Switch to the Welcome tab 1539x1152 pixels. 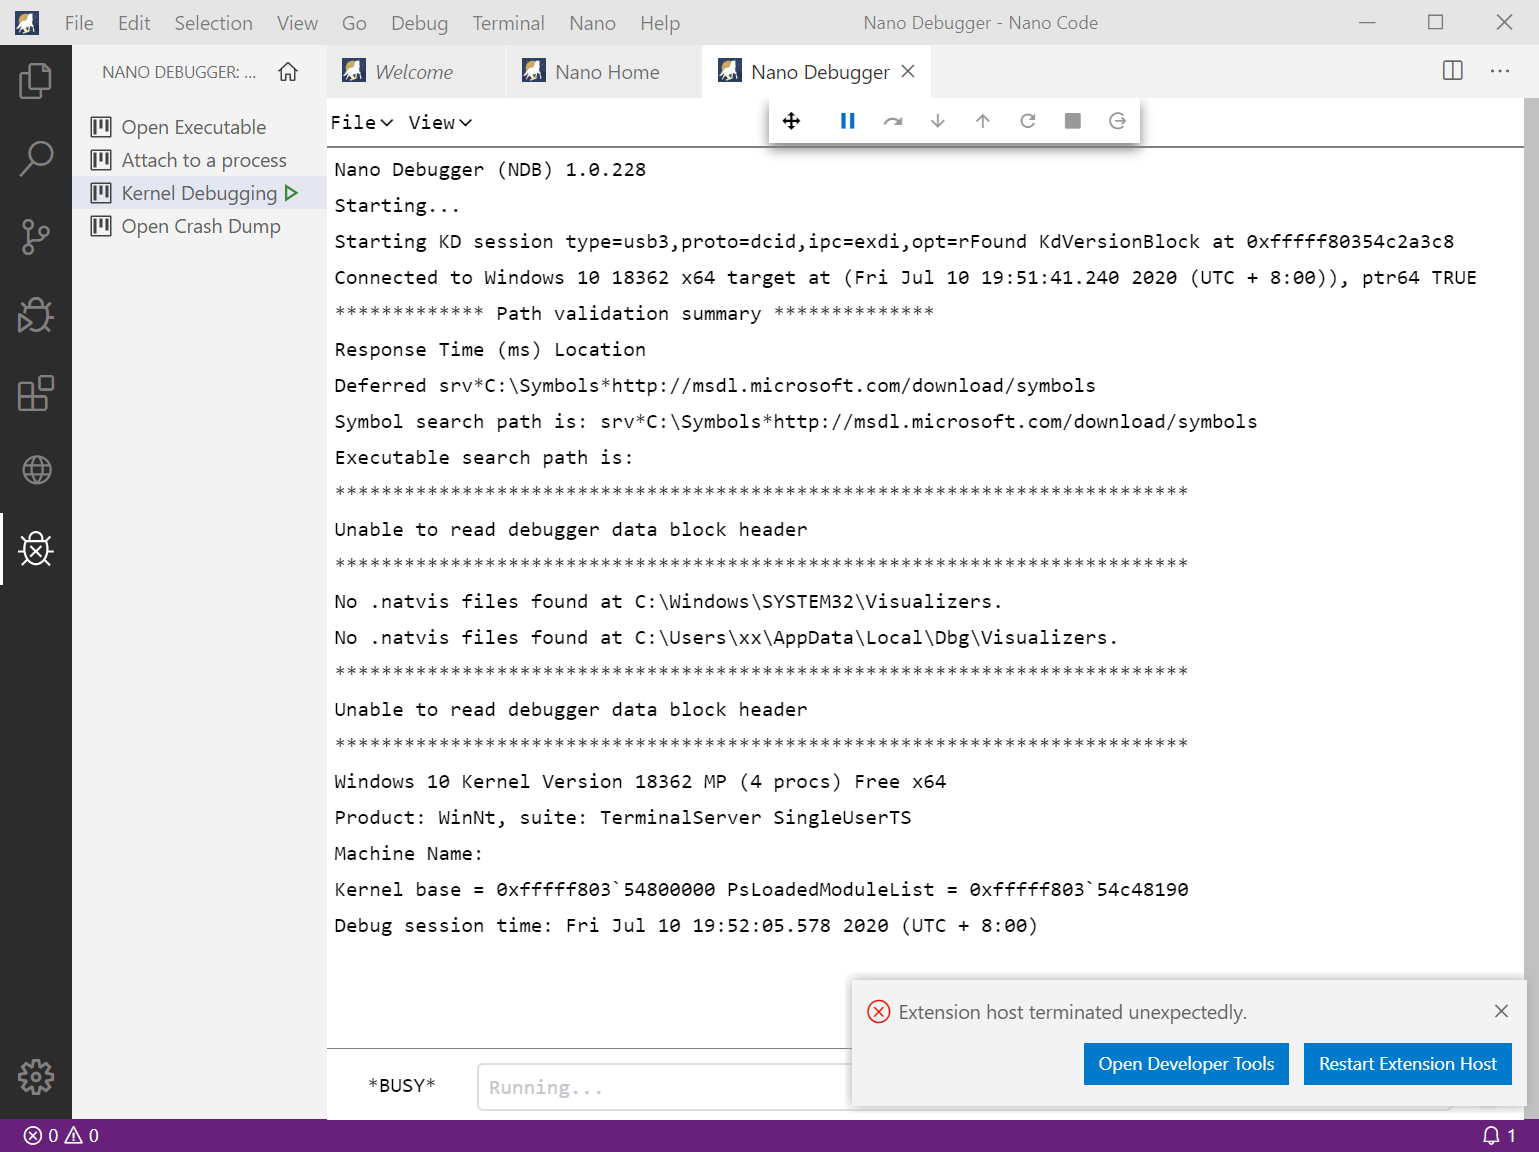click(x=417, y=72)
